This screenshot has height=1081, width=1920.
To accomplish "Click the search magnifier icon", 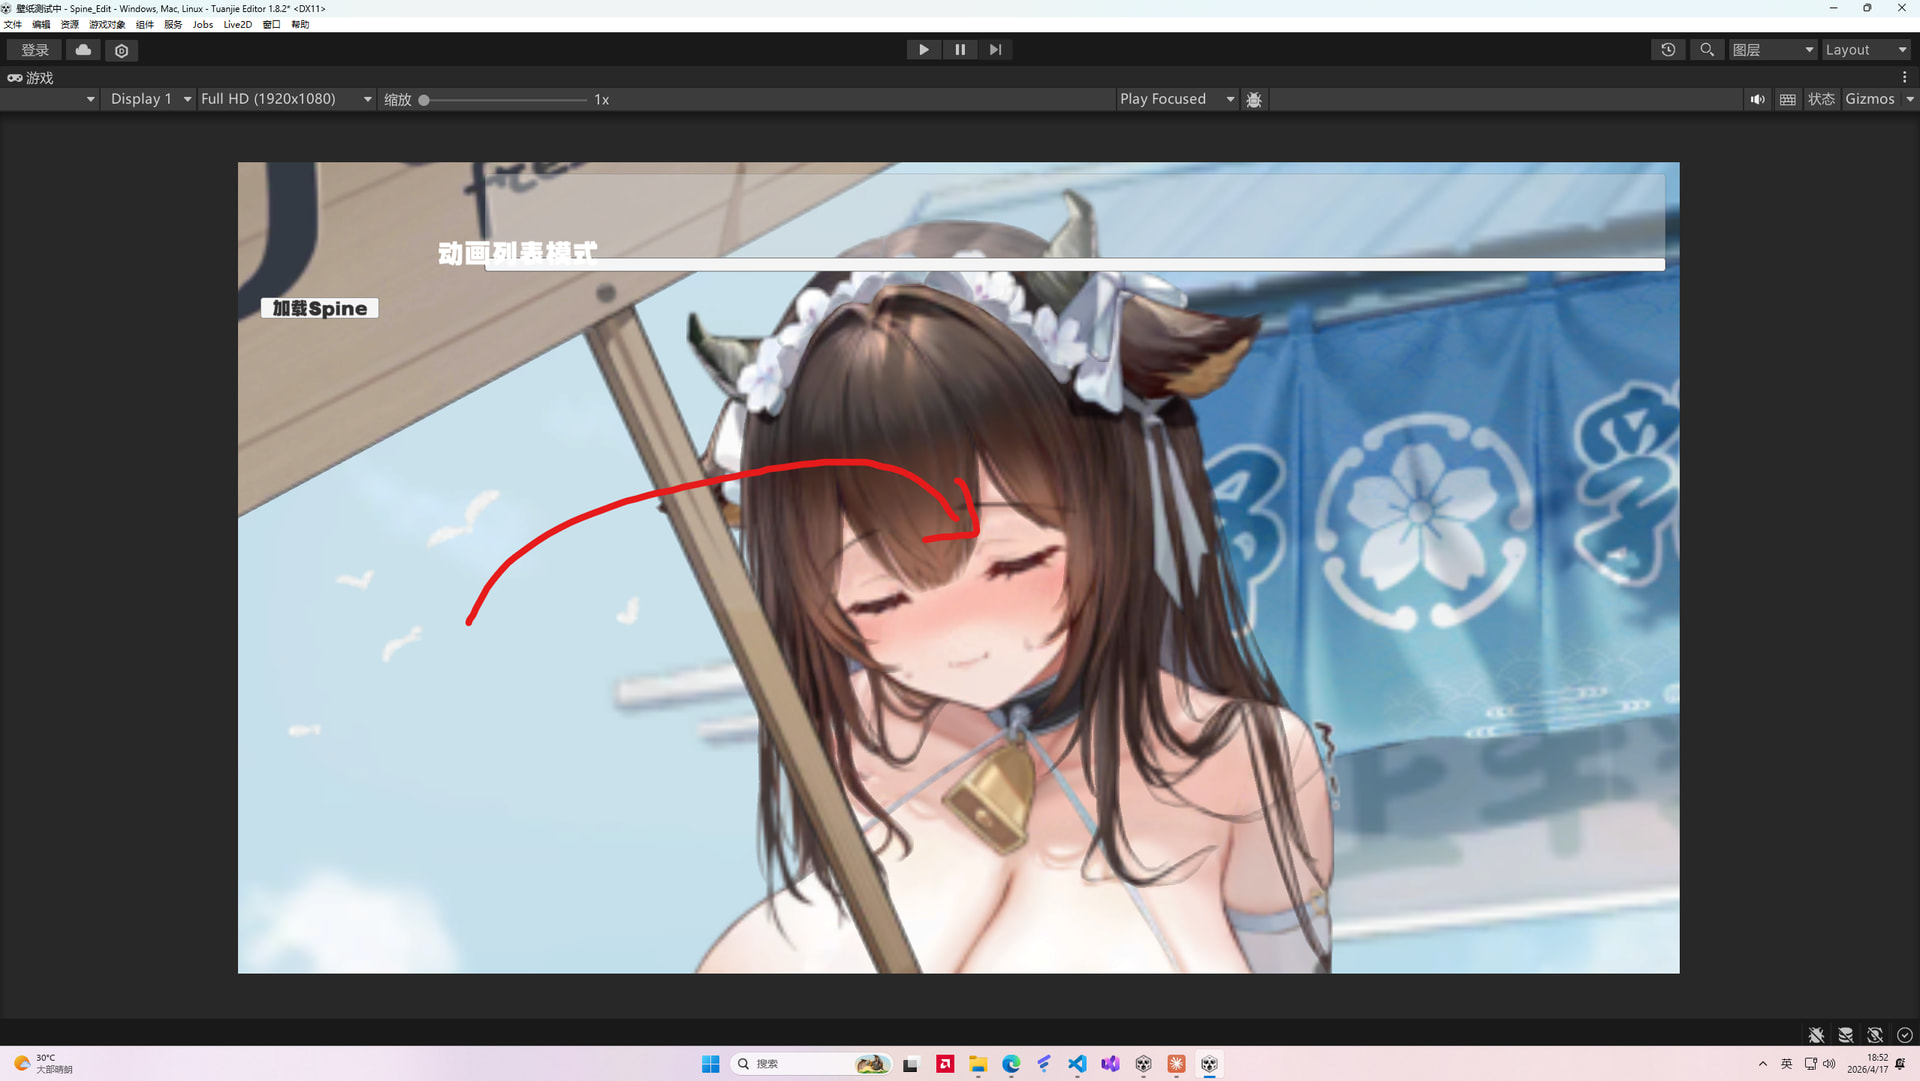I will coord(1707,50).
